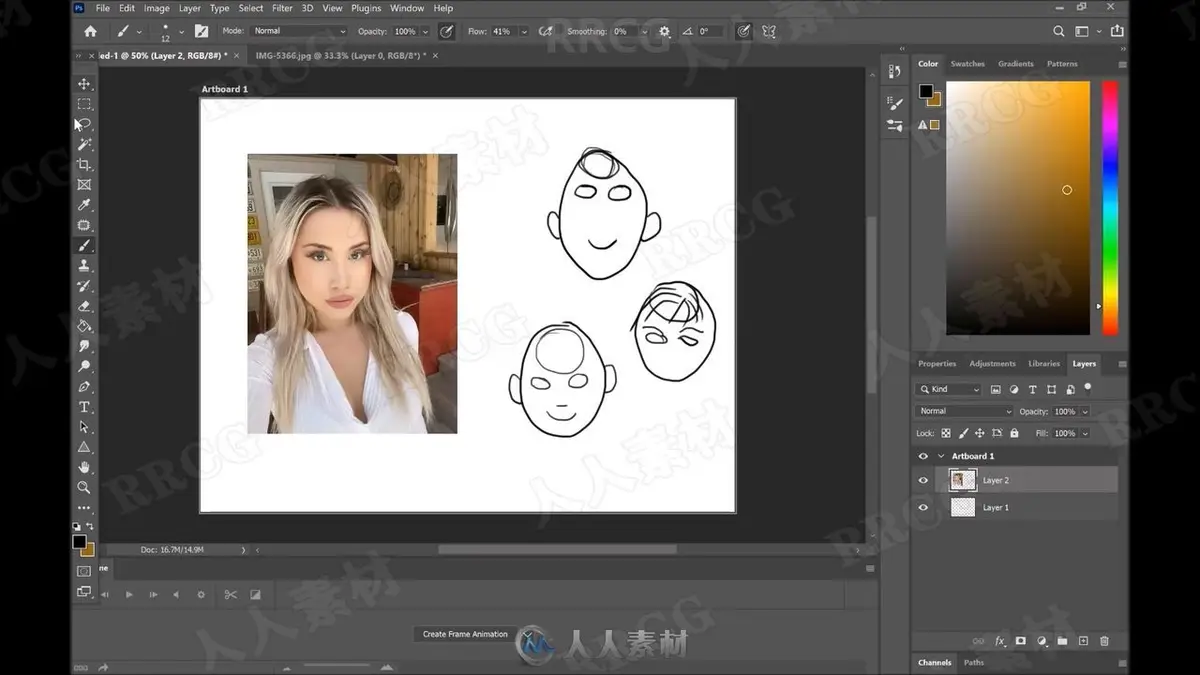Collapse the Artboard 1 group
Screen dimensions: 1200x675
tap(941, 456)
